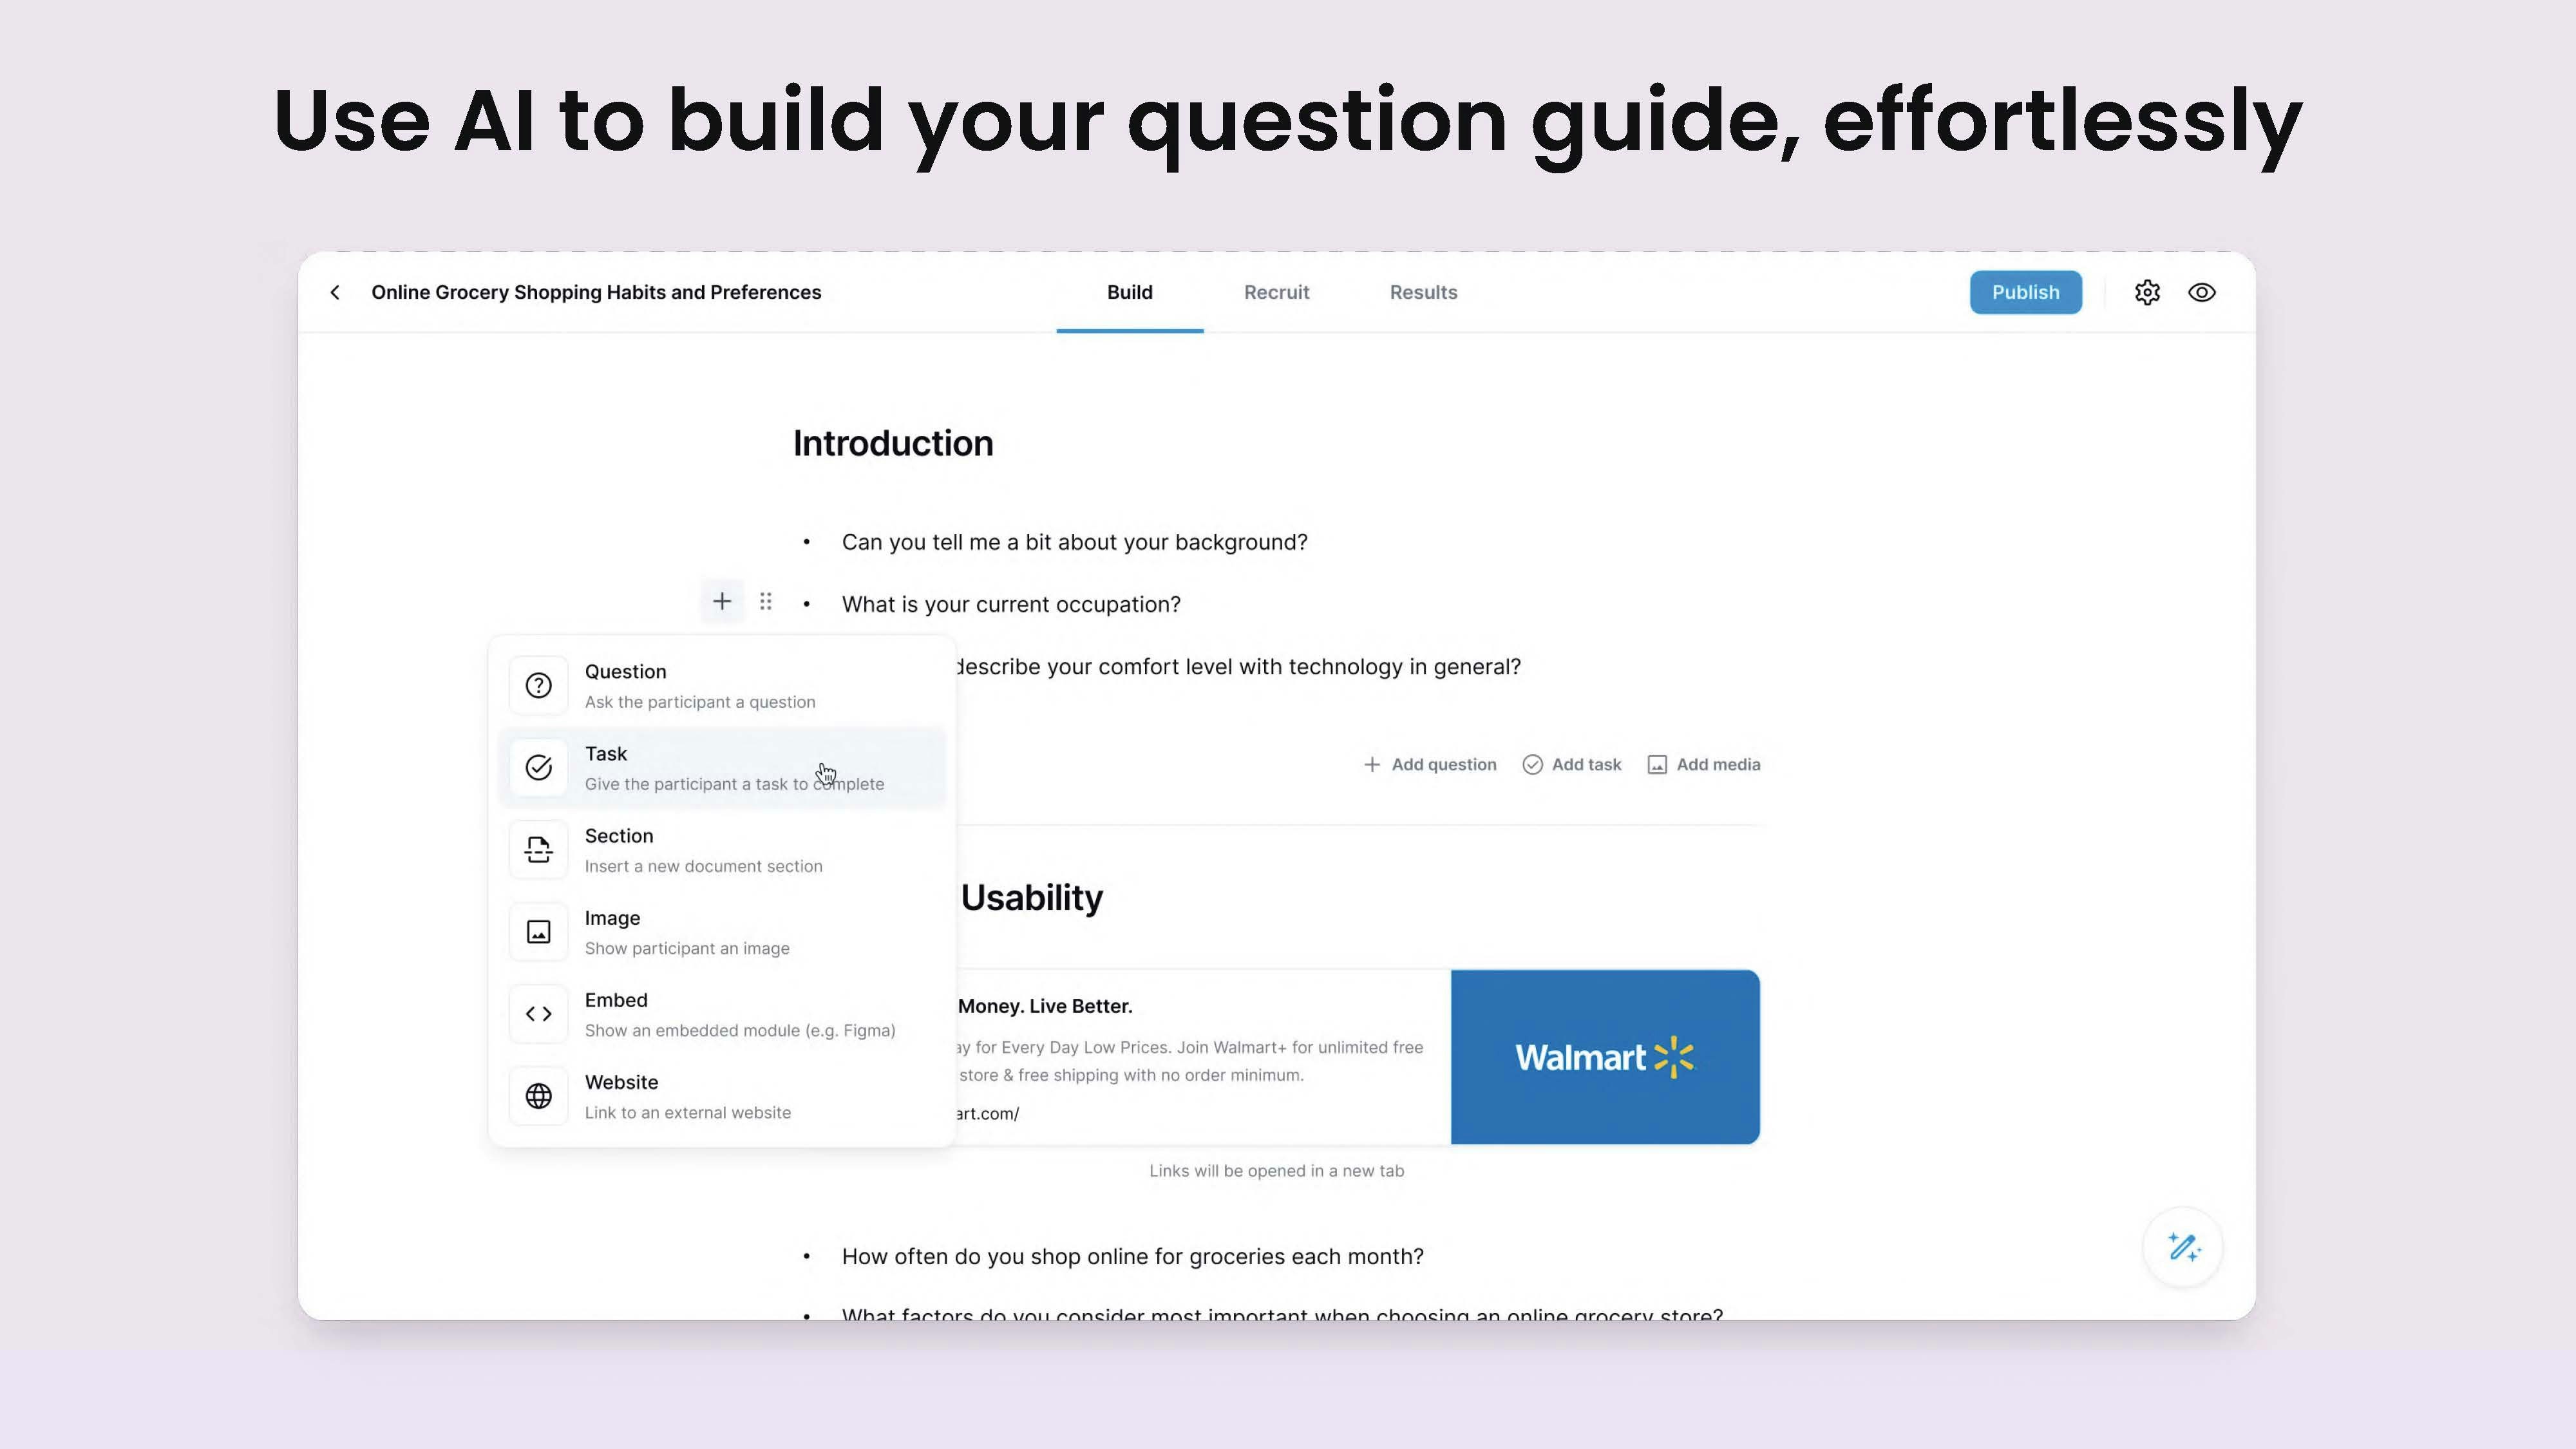The width and height of the screenshot is (2576, 1449).
Task: Switch to the Build tab
Action: pyautogui.click(x=1129, y=290)
